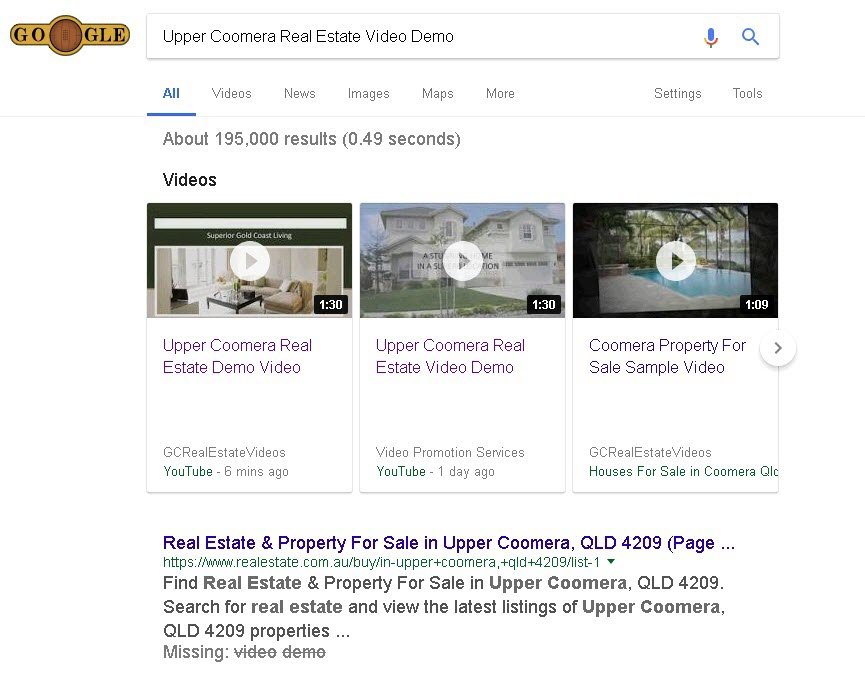Screen dimensions: 865x673
Task: Click the Google logo
Action: 69,34
